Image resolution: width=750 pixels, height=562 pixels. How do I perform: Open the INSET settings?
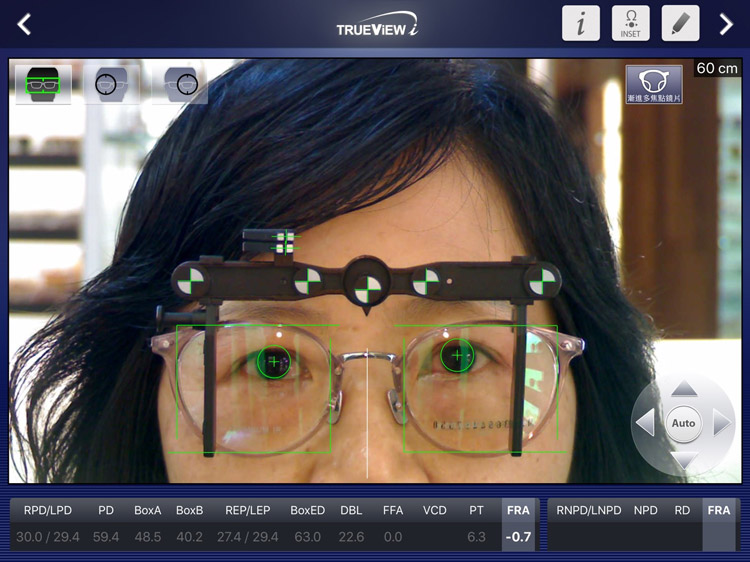pos(630,24)
